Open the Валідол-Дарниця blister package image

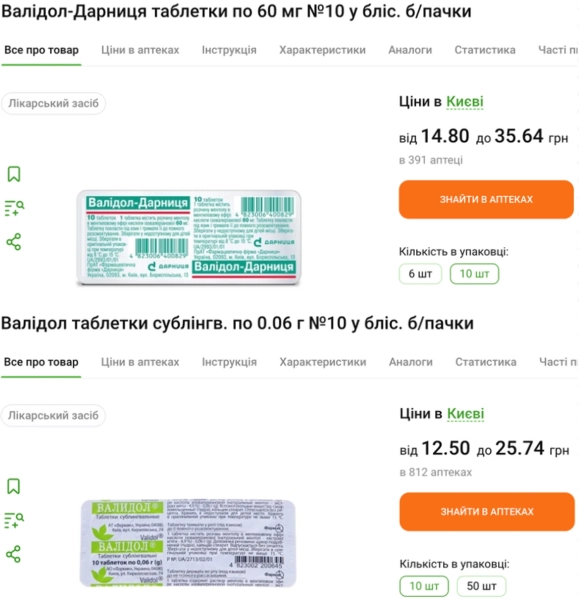click(x=189, y=237)
